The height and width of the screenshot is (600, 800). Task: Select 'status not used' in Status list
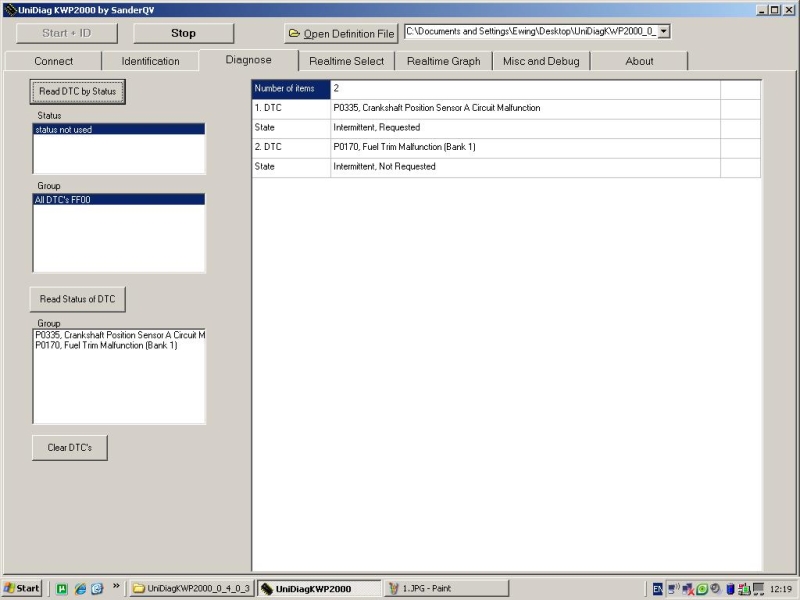tap(118, 130)
